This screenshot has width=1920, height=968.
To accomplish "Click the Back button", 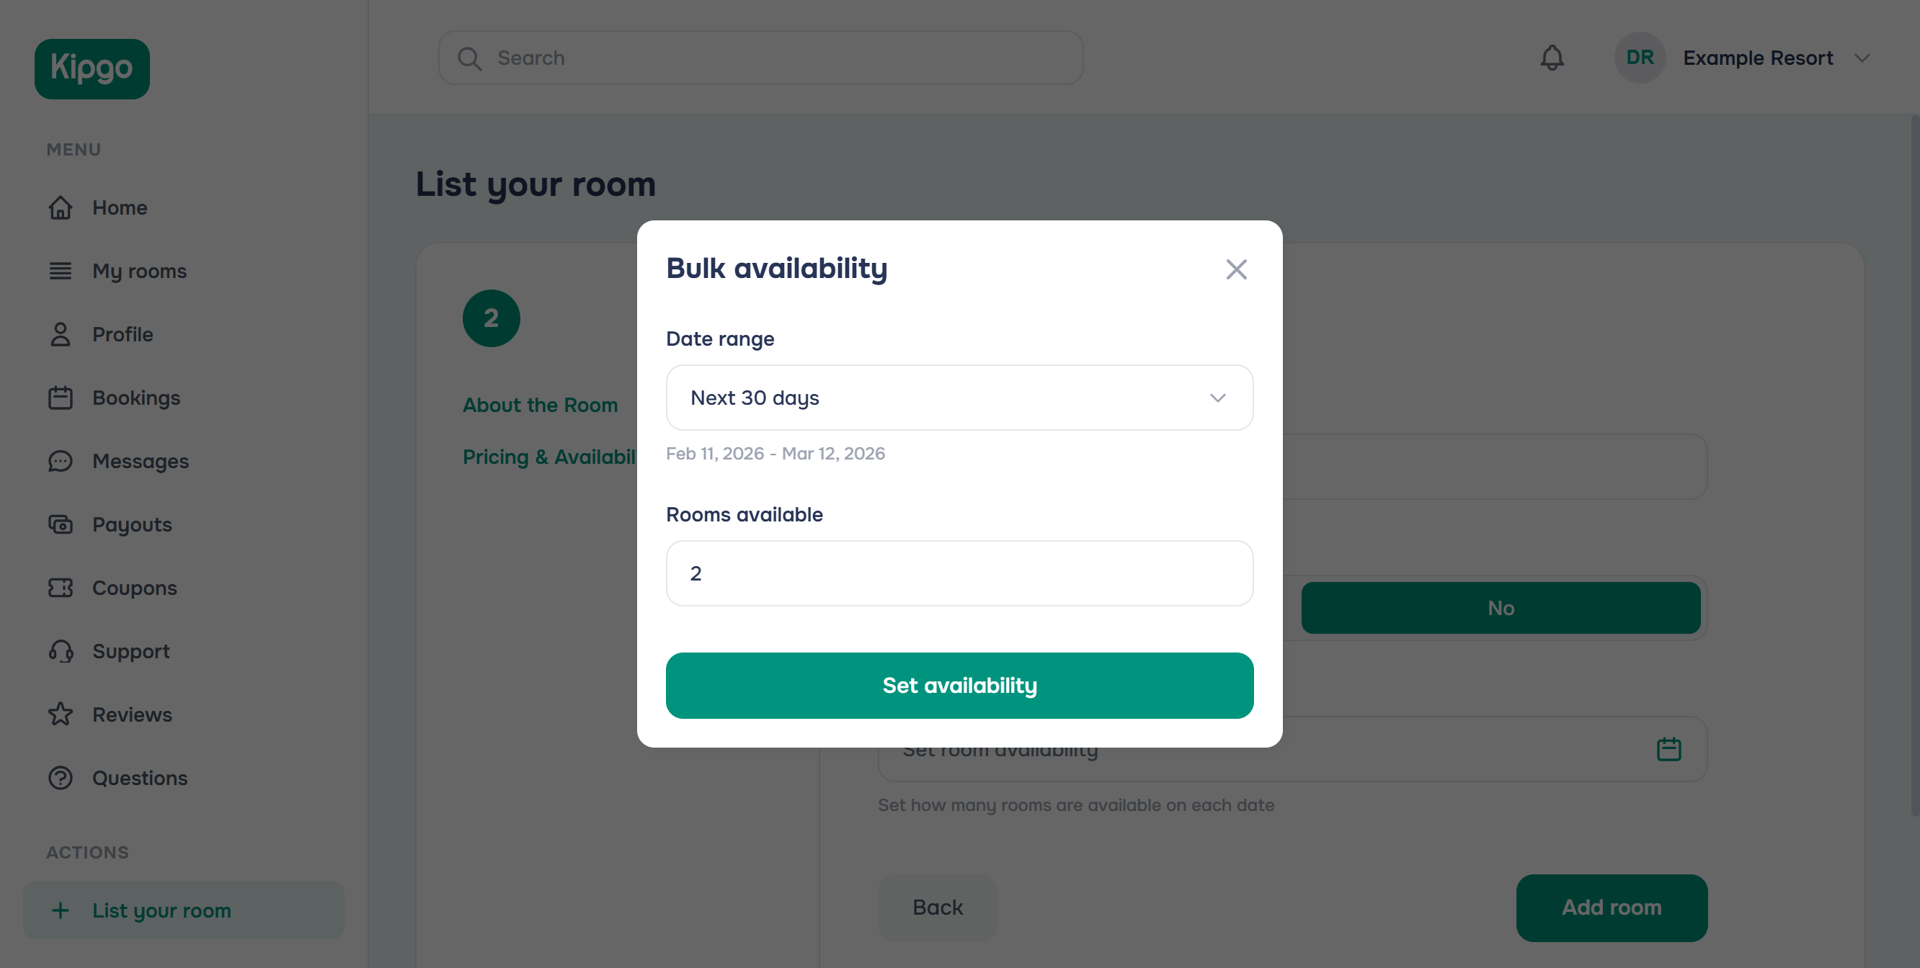I will 937,907.
